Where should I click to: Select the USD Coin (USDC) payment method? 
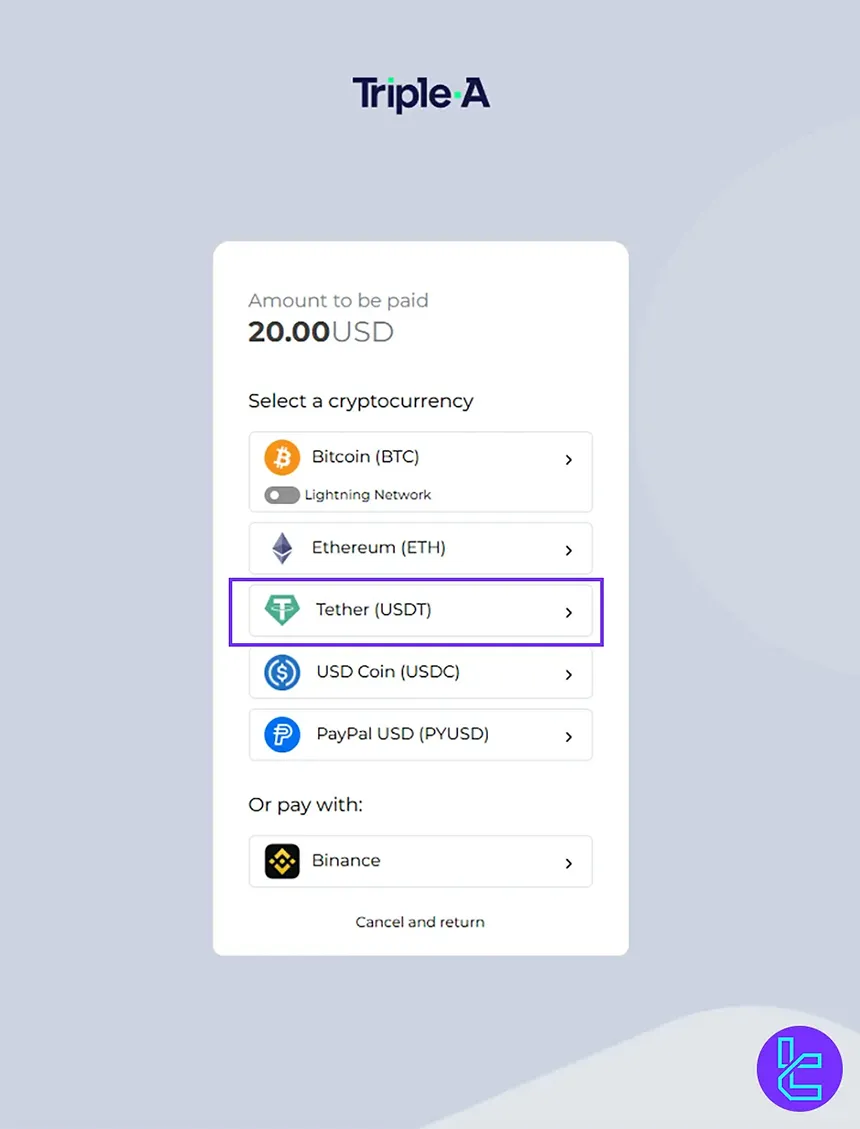420,672
